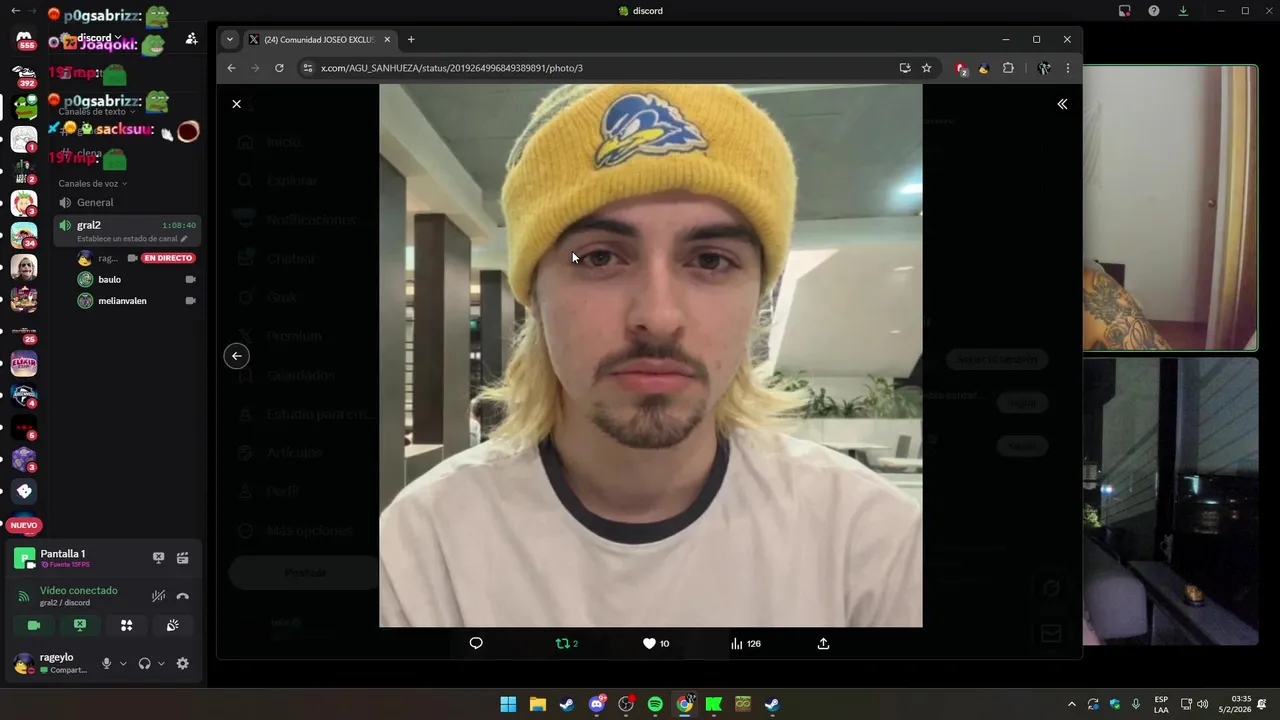Open the Chrome three-dot menu
1280x720 pixels.
1067,68
